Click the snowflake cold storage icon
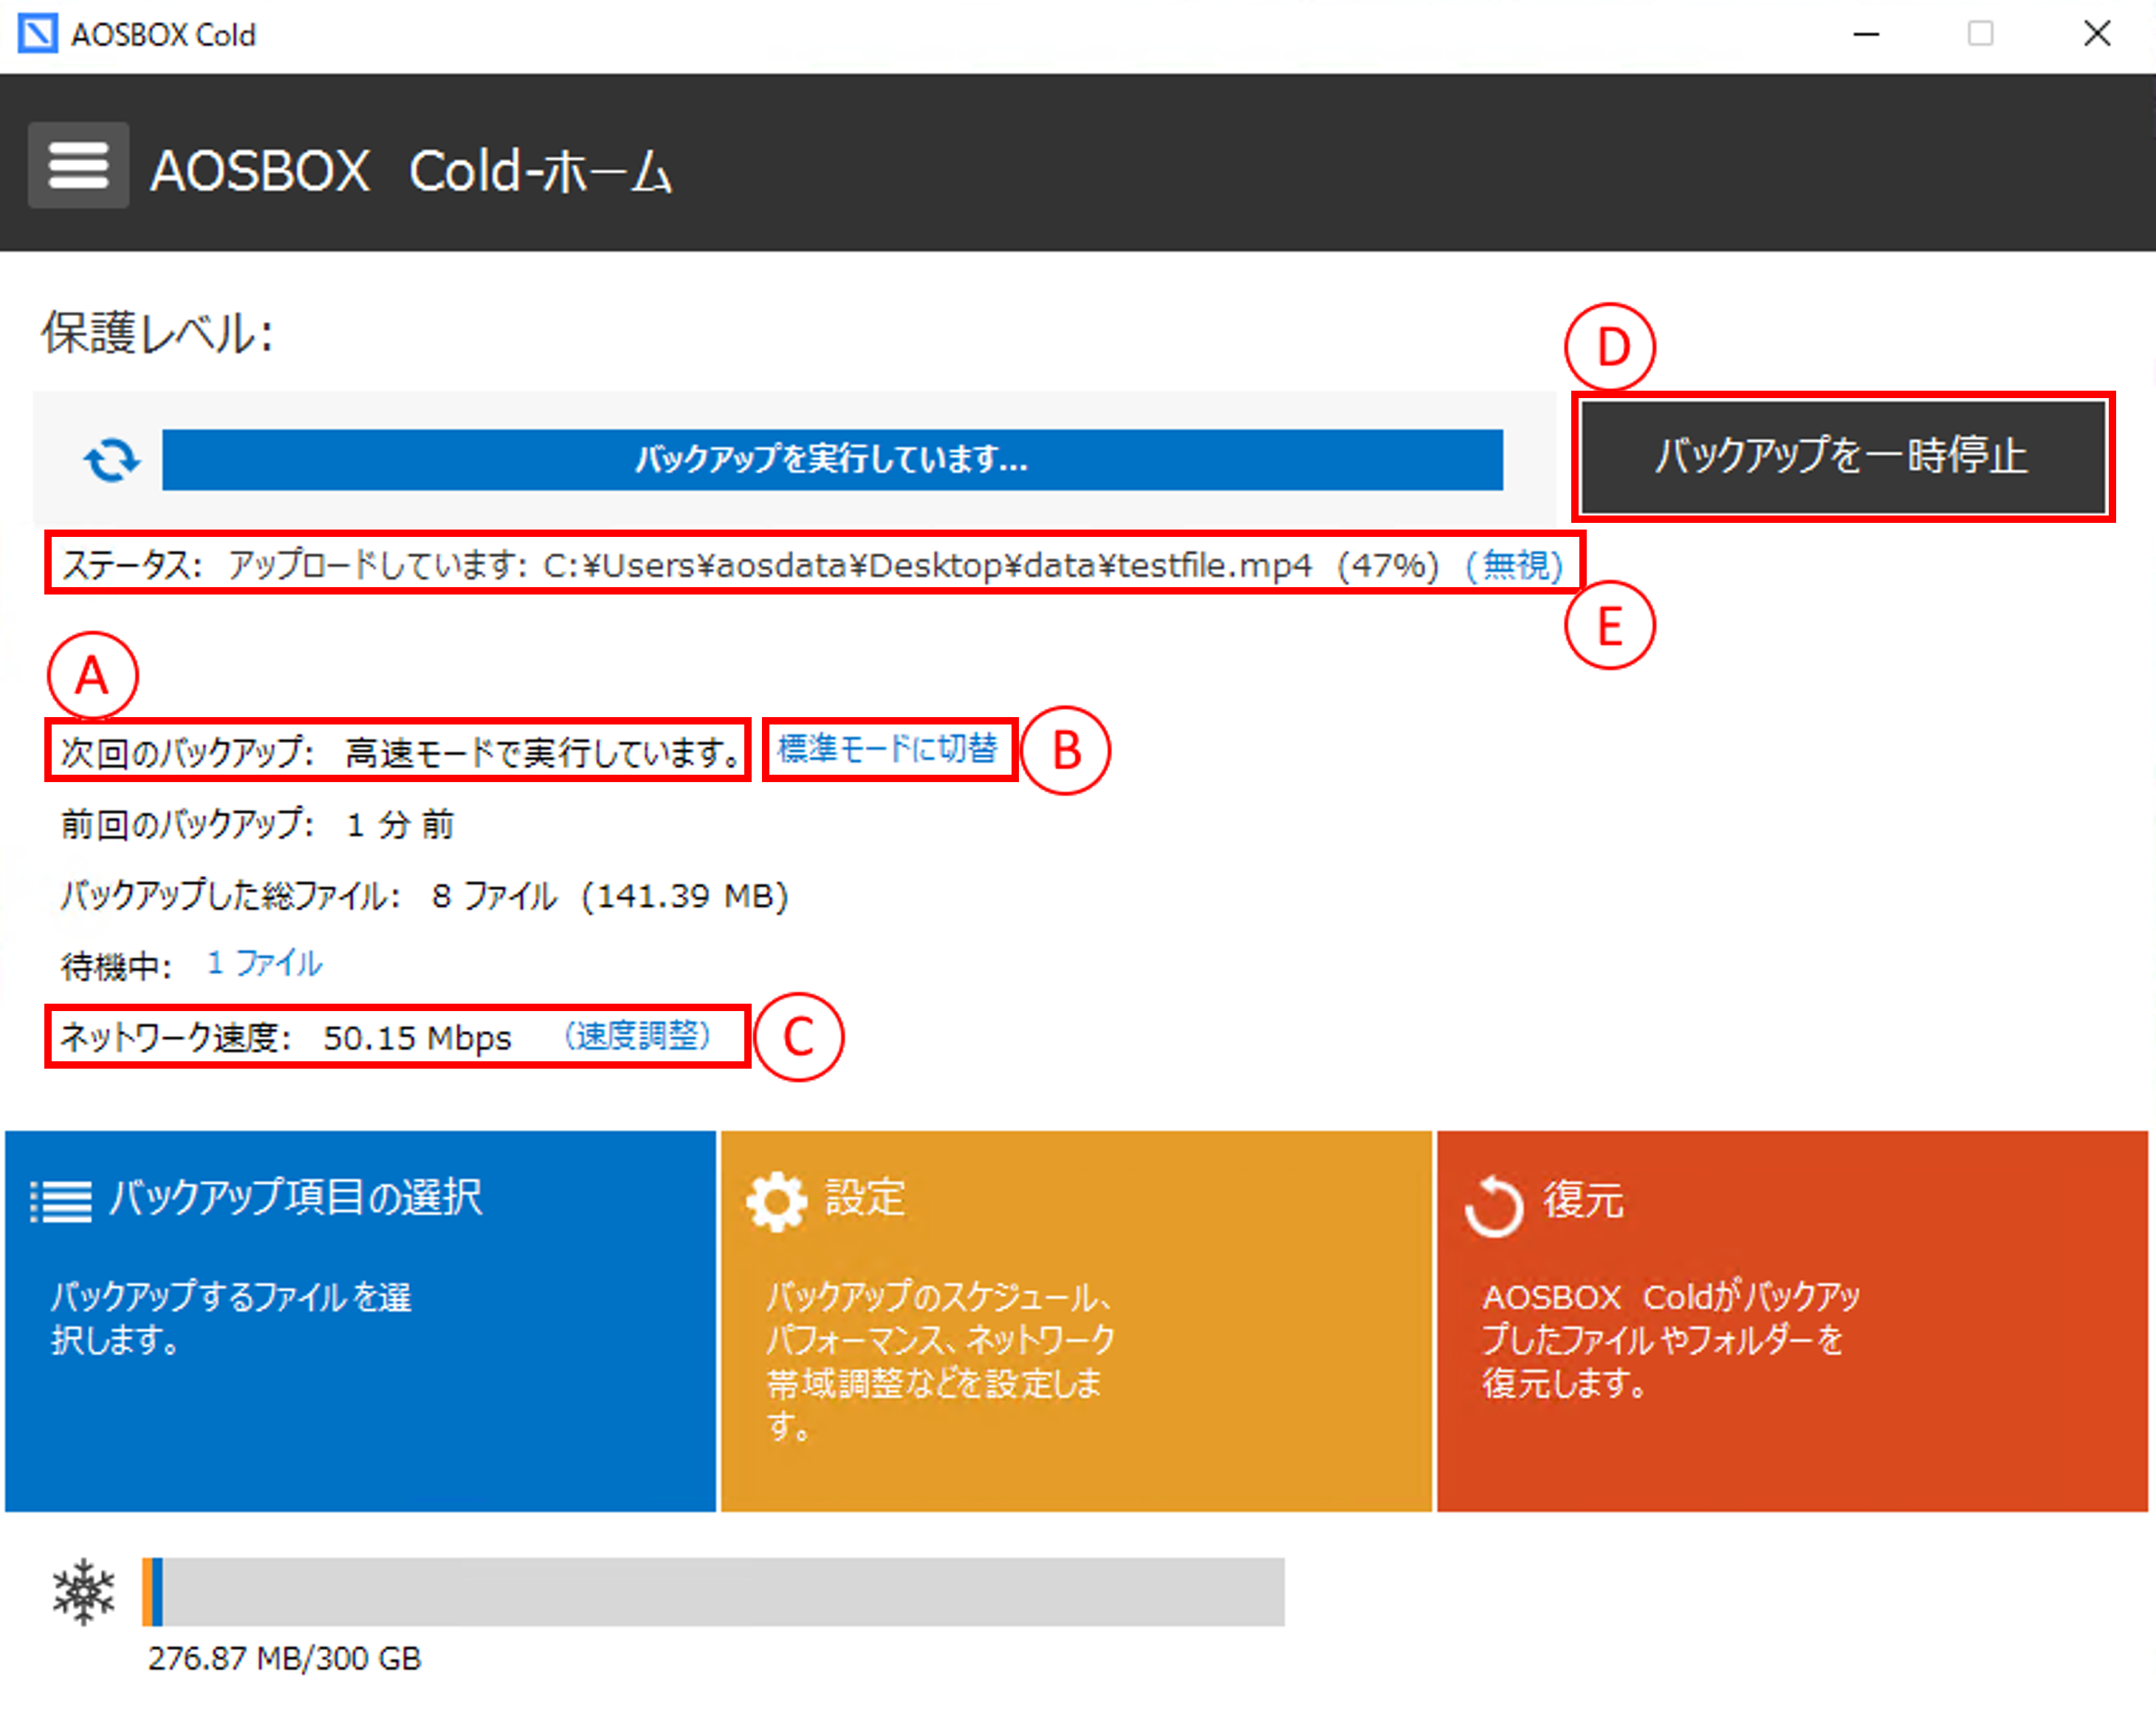 click(84, 1591)
